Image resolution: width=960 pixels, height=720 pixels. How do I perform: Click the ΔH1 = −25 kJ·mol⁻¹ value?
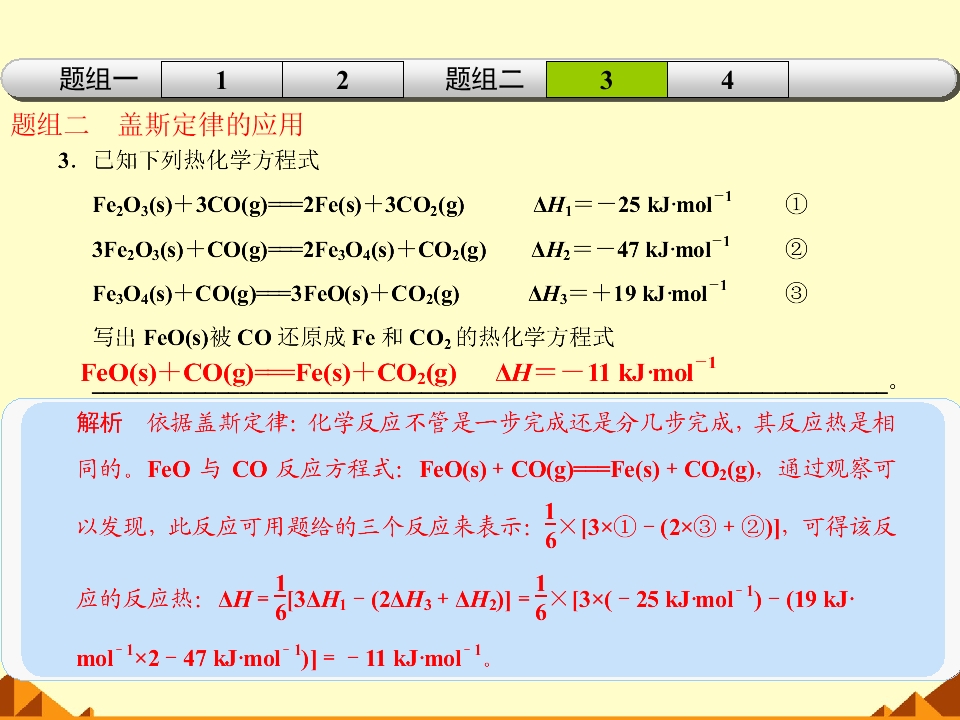[x=632, y=203]
